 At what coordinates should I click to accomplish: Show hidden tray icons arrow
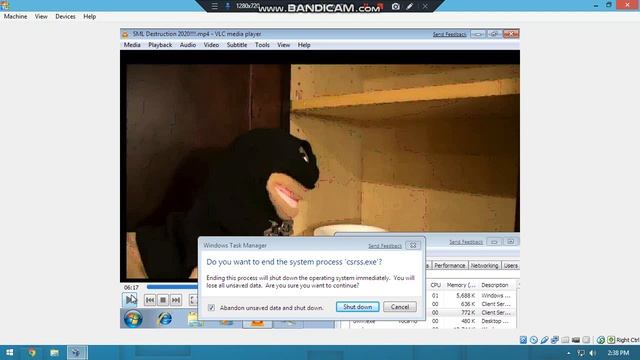click(569, 353)
